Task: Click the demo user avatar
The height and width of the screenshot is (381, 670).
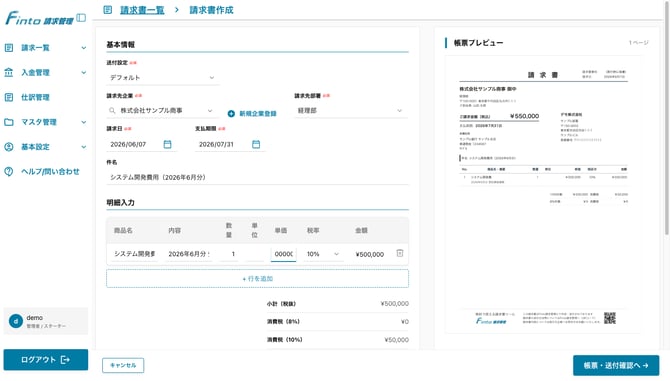Action: coord(16,321)
